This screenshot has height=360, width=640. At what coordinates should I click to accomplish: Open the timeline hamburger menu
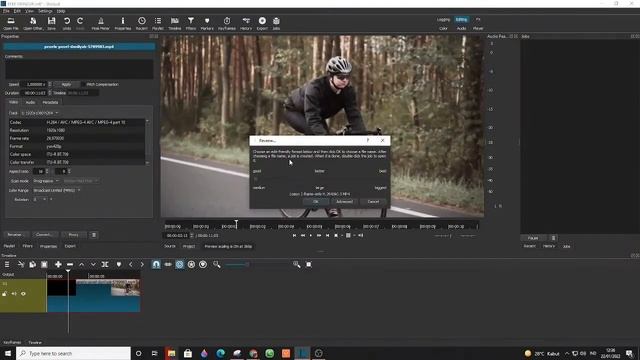[x=7, y=264]
